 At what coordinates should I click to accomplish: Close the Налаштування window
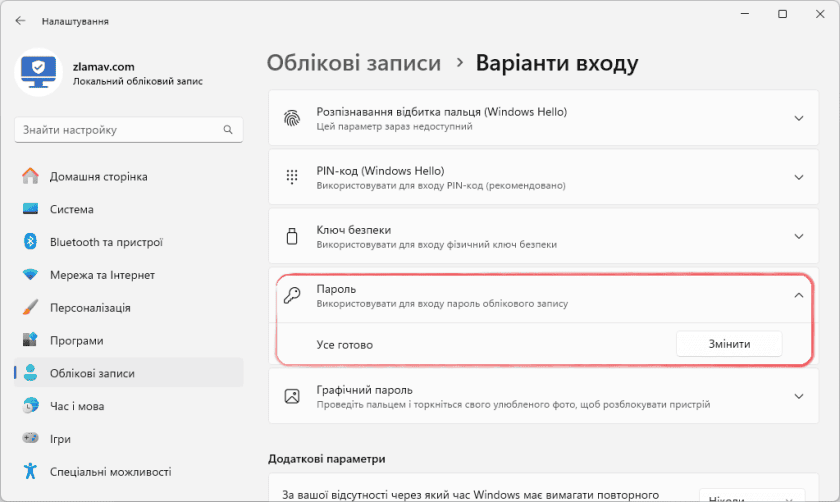click(820, 14)
